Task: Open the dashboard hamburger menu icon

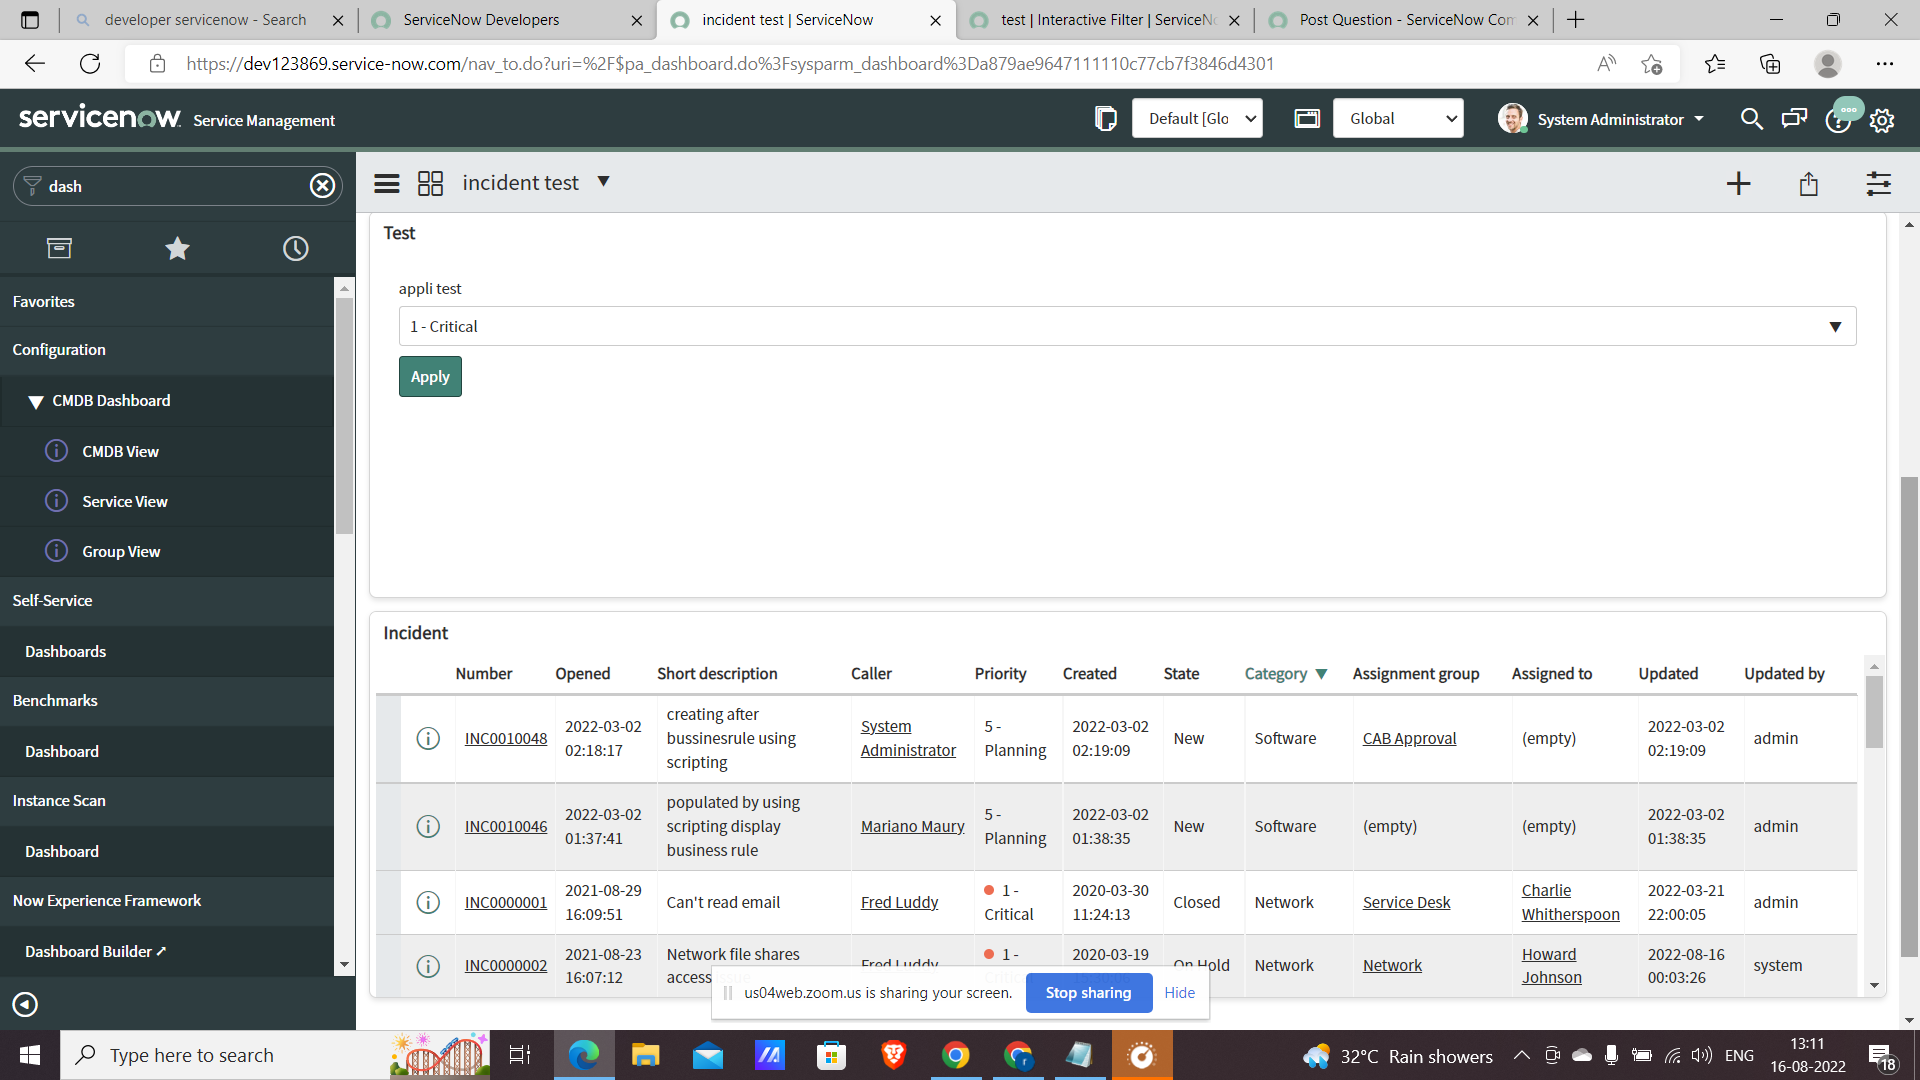Action: 386,183
